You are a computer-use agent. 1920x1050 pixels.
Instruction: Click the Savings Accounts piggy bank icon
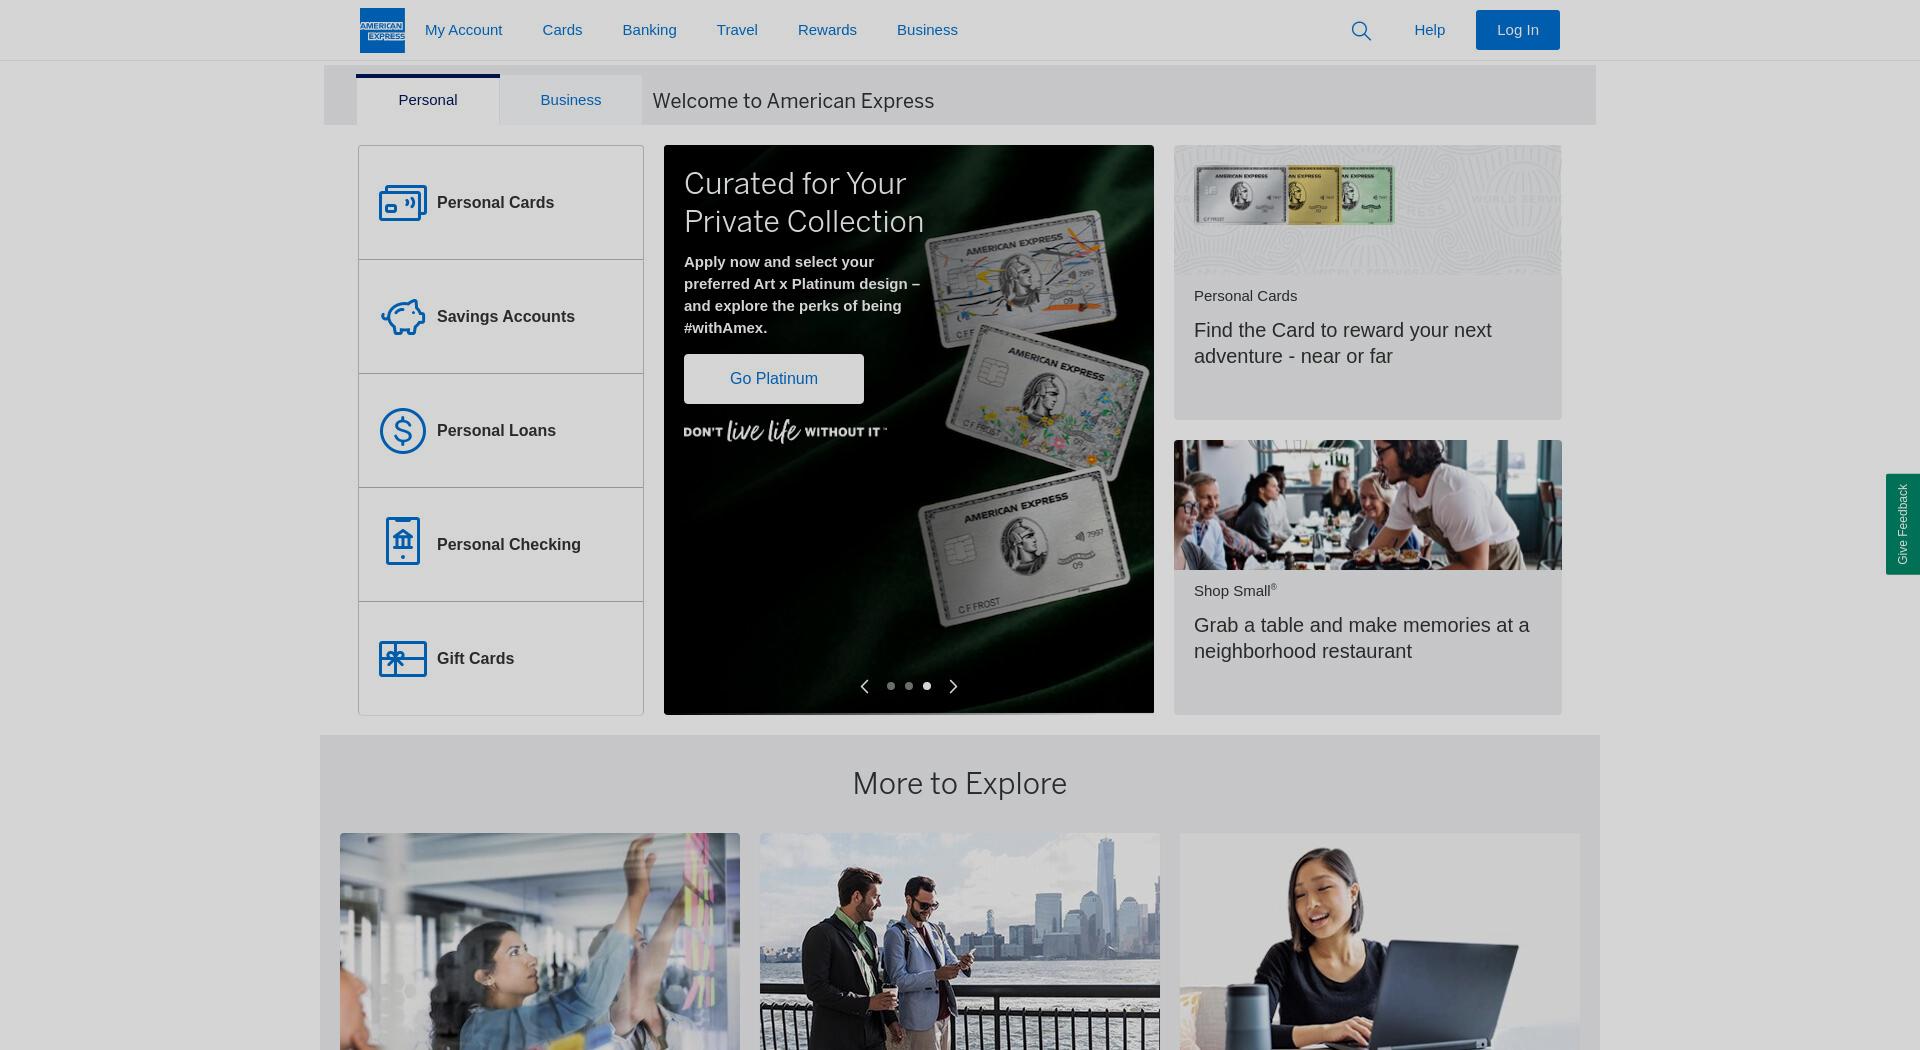pyautogui.click(x=403, y=317)
